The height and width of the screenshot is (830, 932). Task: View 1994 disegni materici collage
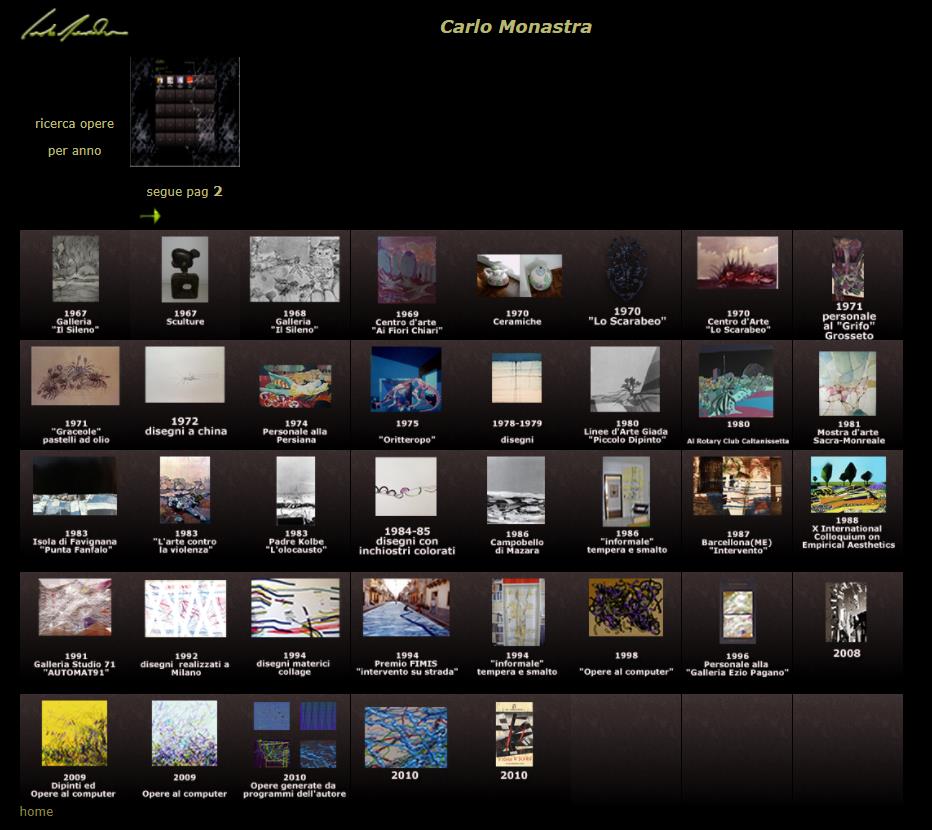click(295, 608)
